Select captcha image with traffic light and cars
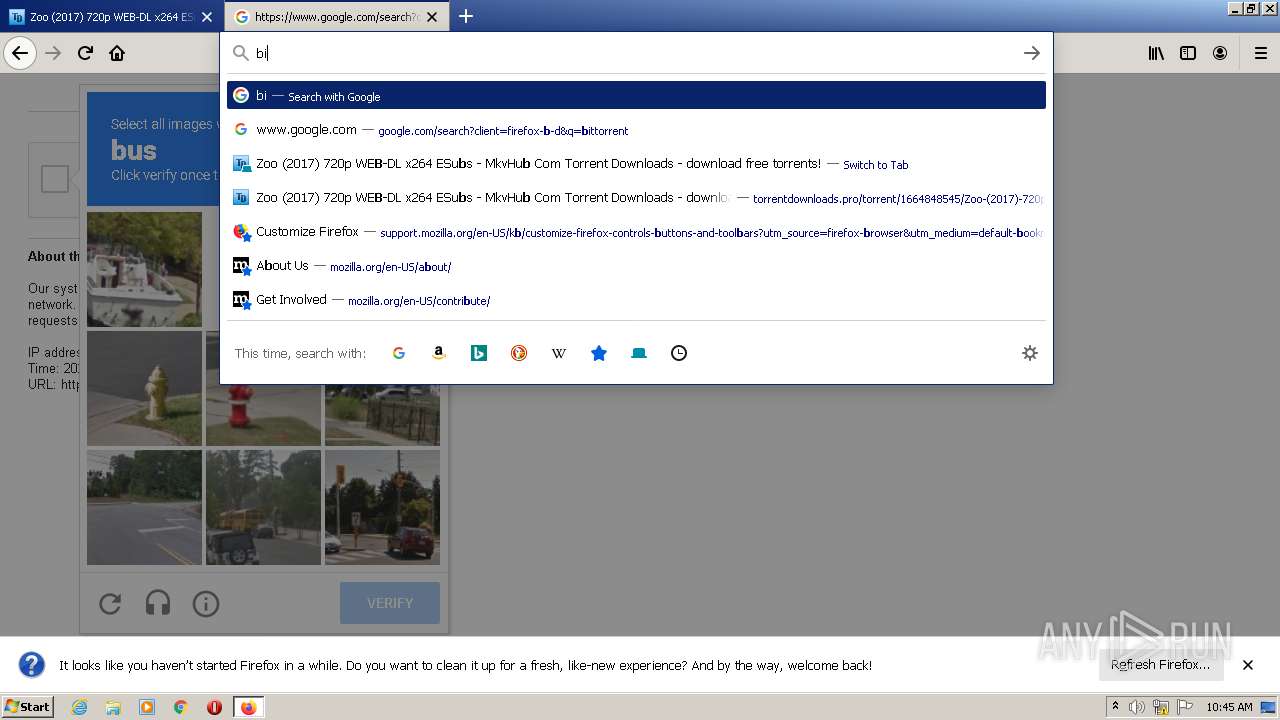Screen dimensions: 1280x720 pyautogui.click(x=382, y=507)
